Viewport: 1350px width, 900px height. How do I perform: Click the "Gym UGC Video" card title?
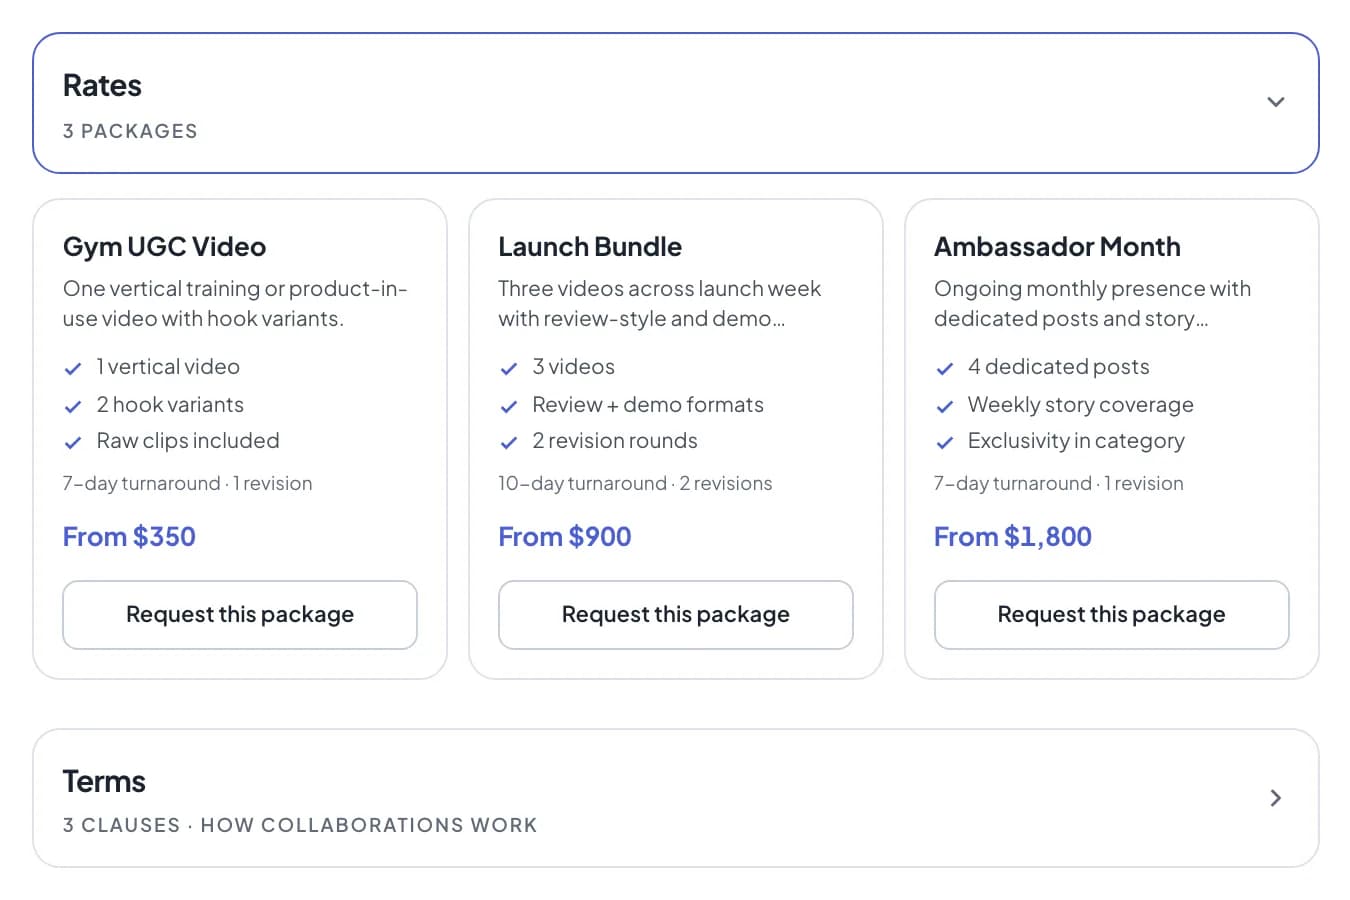(x=165, y=247)
